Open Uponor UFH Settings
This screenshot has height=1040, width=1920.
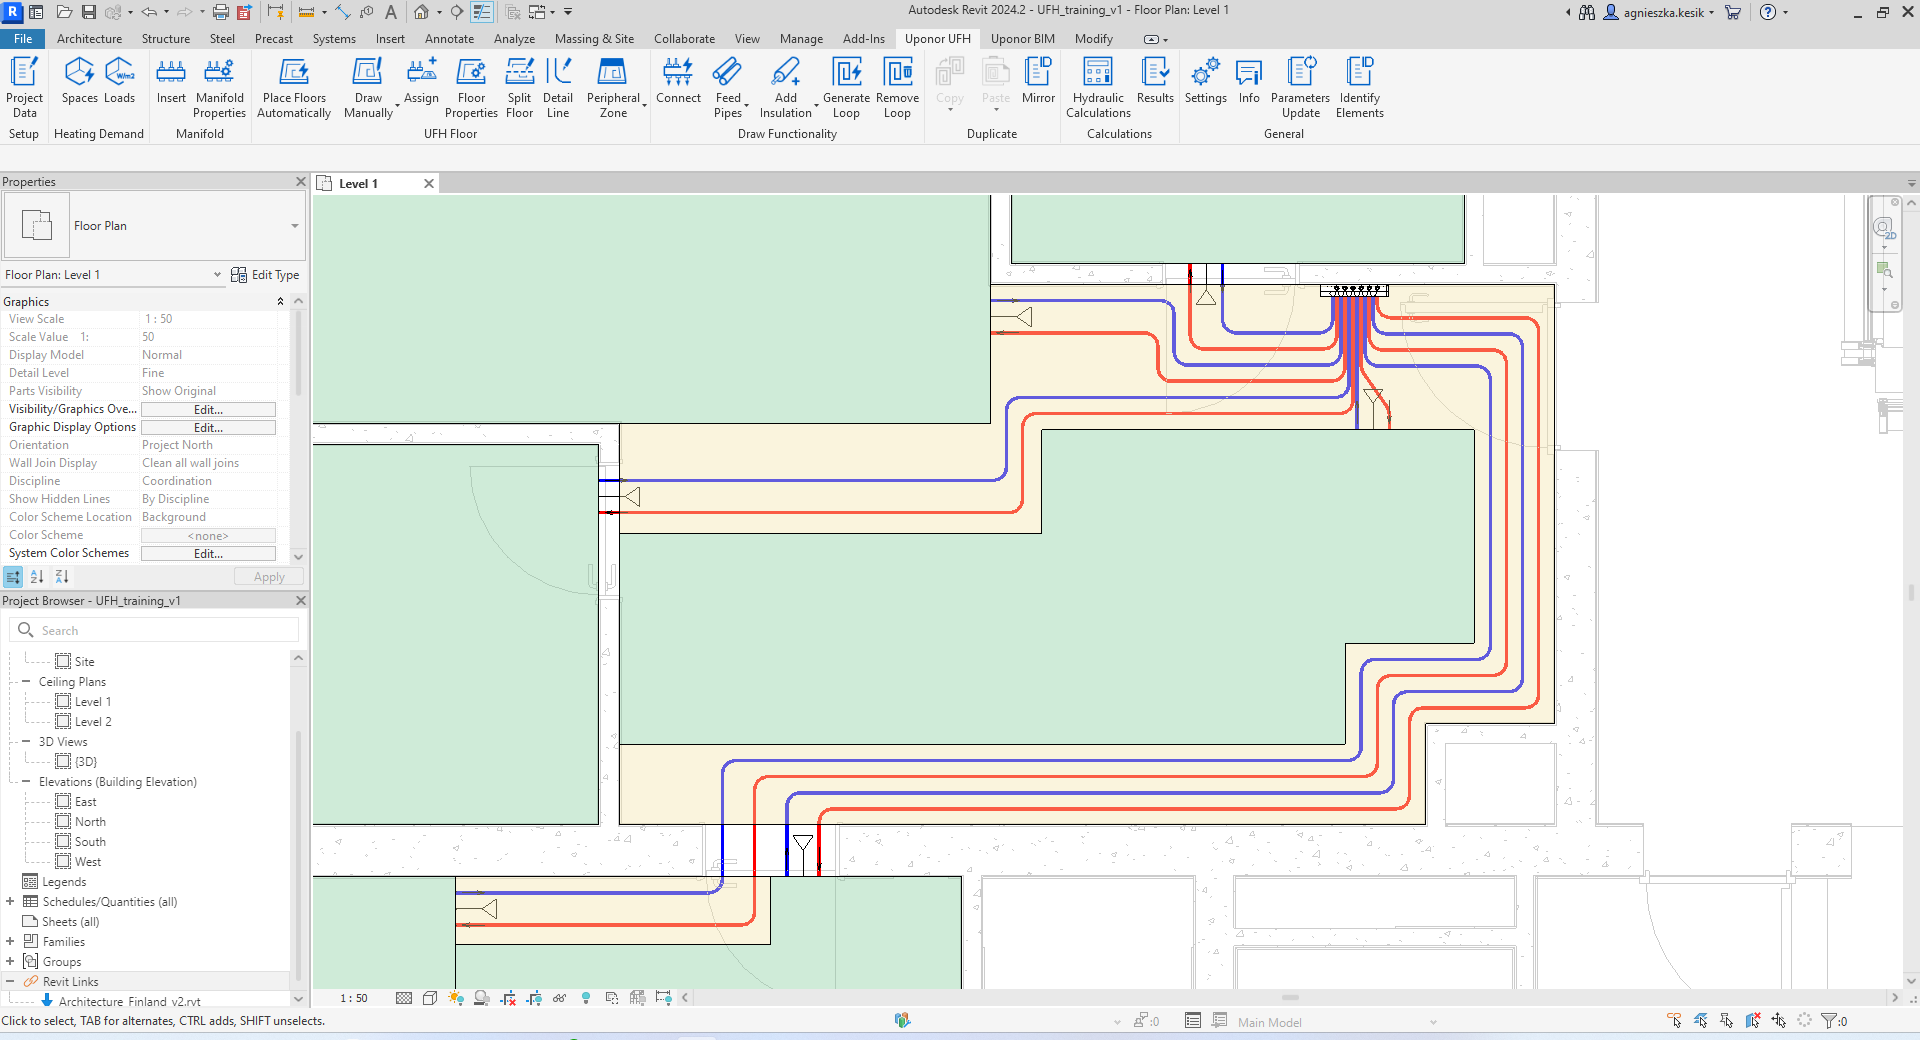[x=1205, y=80]
